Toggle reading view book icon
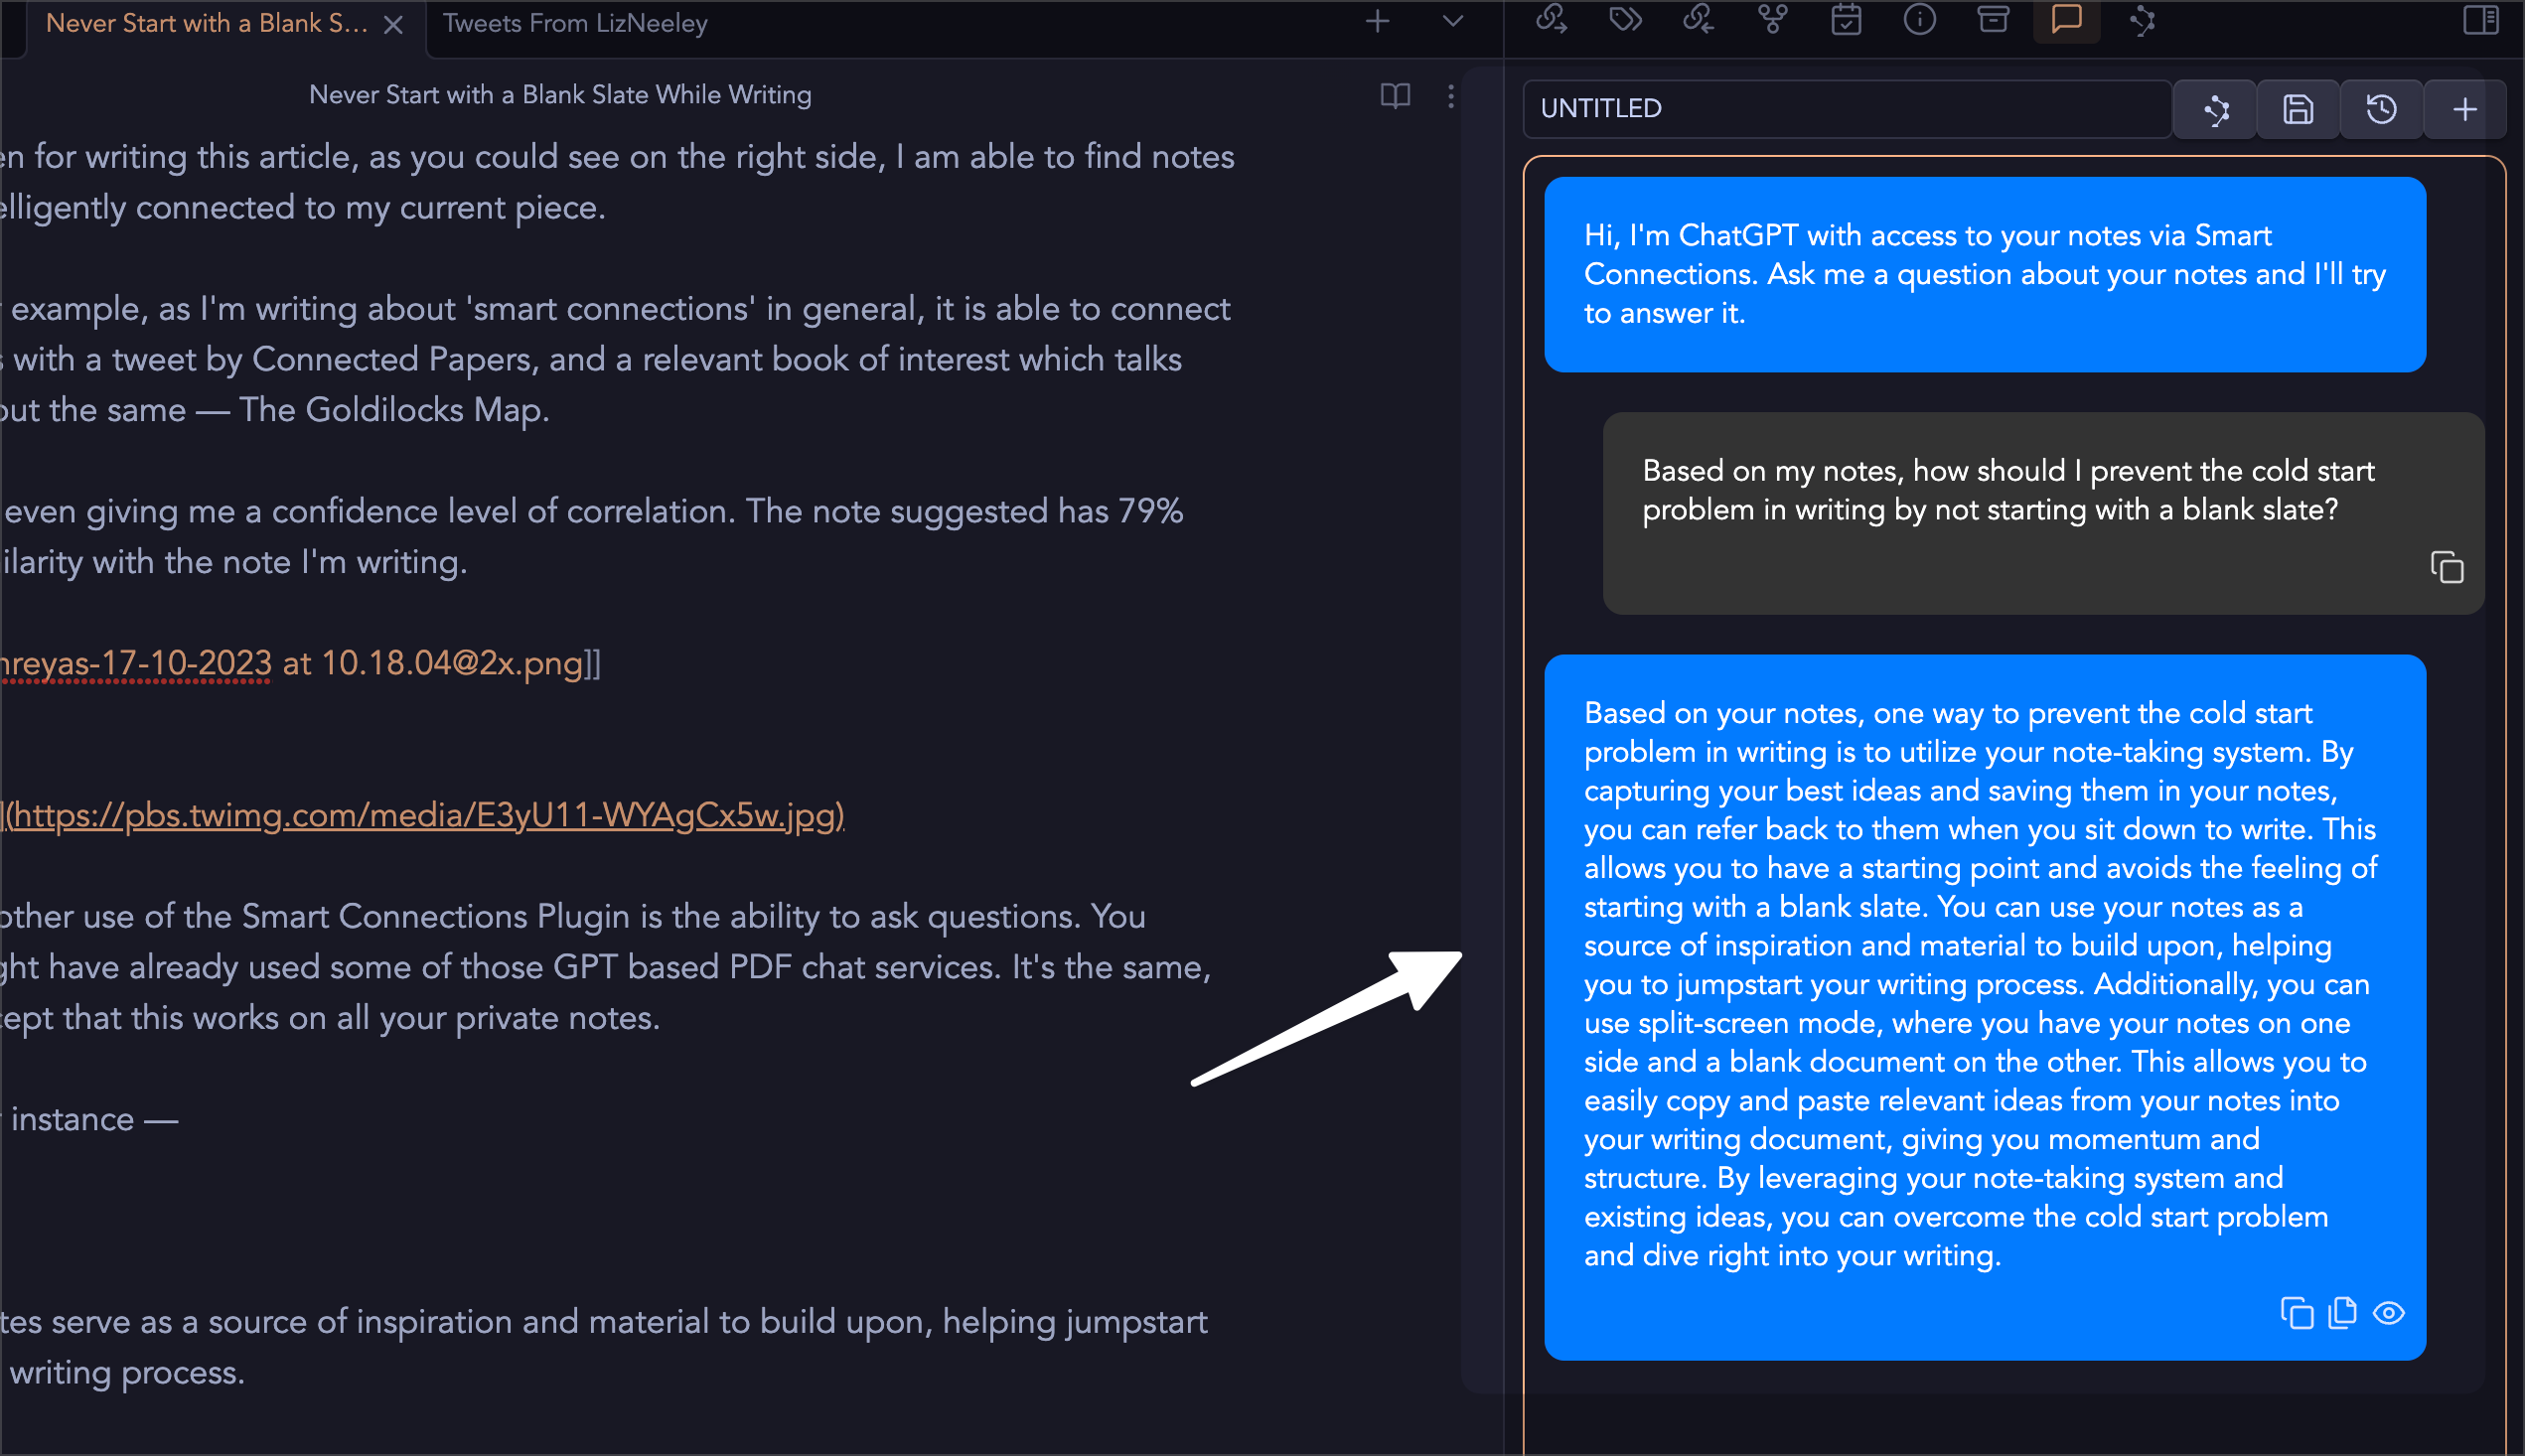This screenshot has width=2525, height=1456. point(1395,96)
